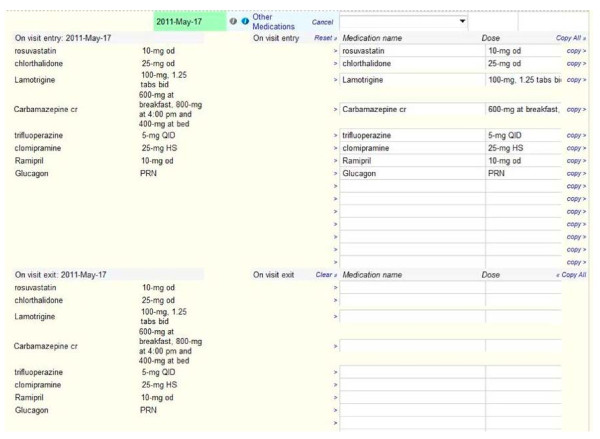This screenshot has height=439, width=600.
Task: Click Clear for On visit exit
Action: tap(326, 274)
